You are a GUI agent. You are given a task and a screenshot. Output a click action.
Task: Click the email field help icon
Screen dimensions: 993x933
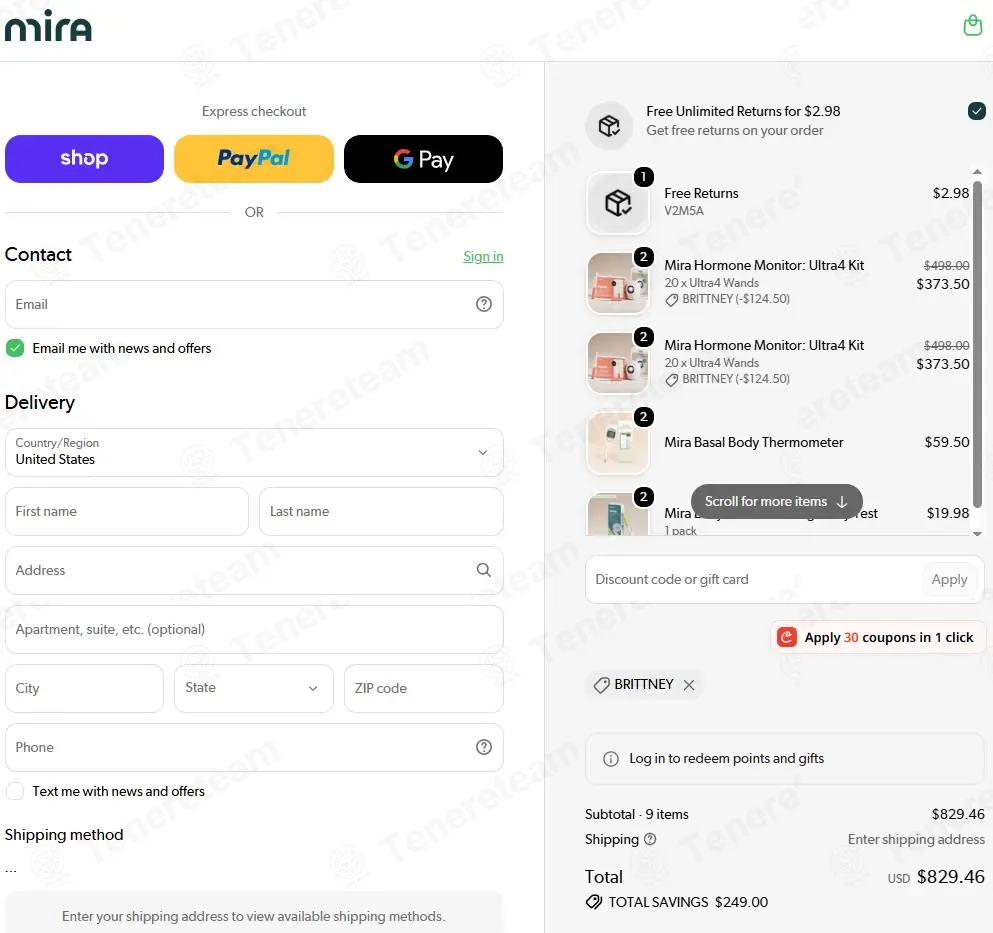tap(484, 304)
